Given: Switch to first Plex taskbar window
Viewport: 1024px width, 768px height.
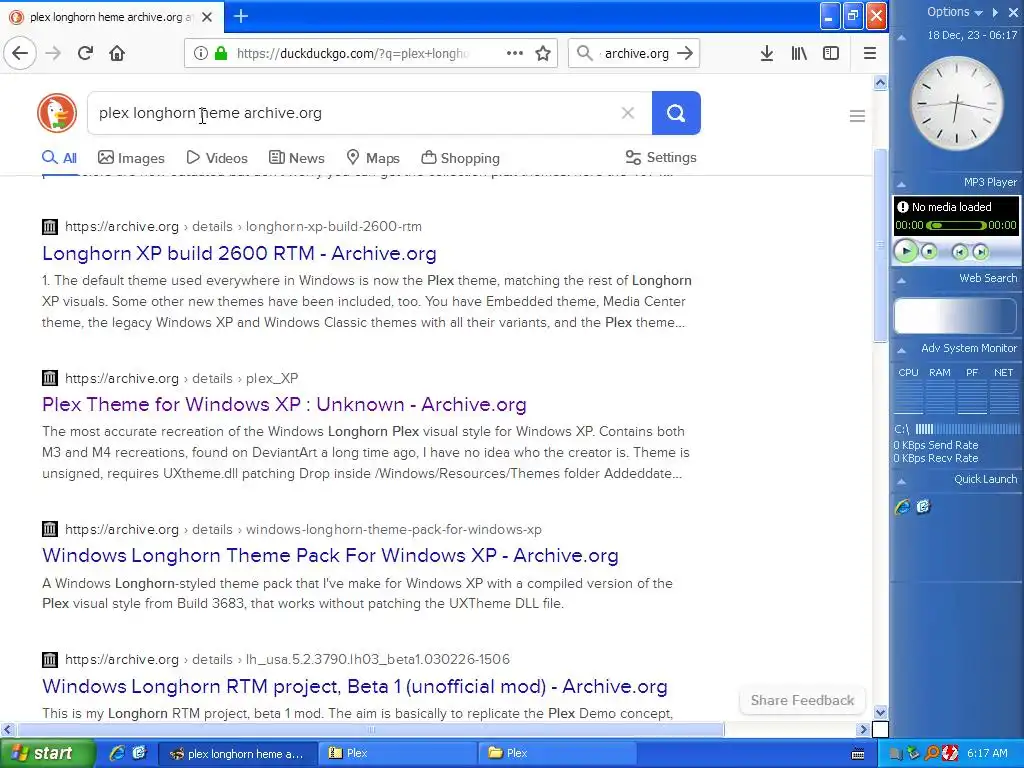Looking at the screenshot, I should pos(396,753).
